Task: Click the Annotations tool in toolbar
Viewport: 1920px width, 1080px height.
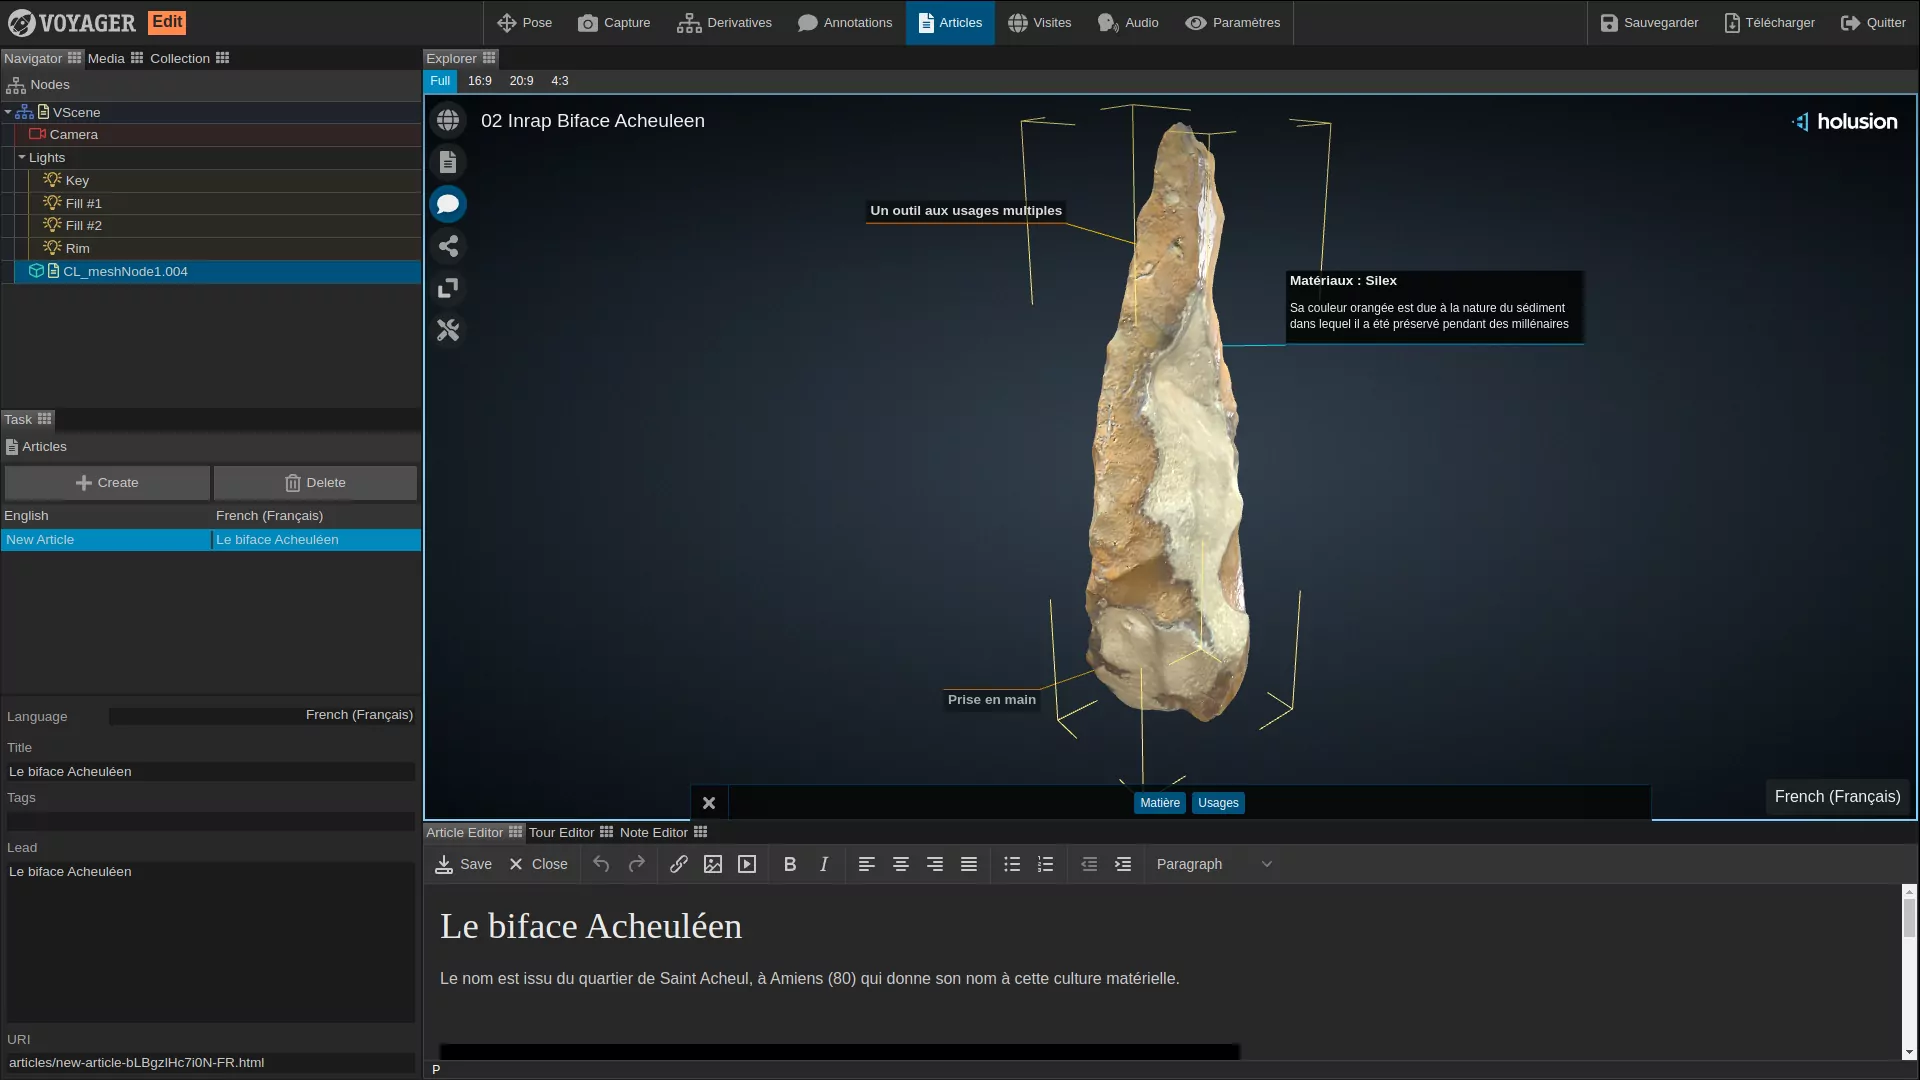Action: [845, 22]
